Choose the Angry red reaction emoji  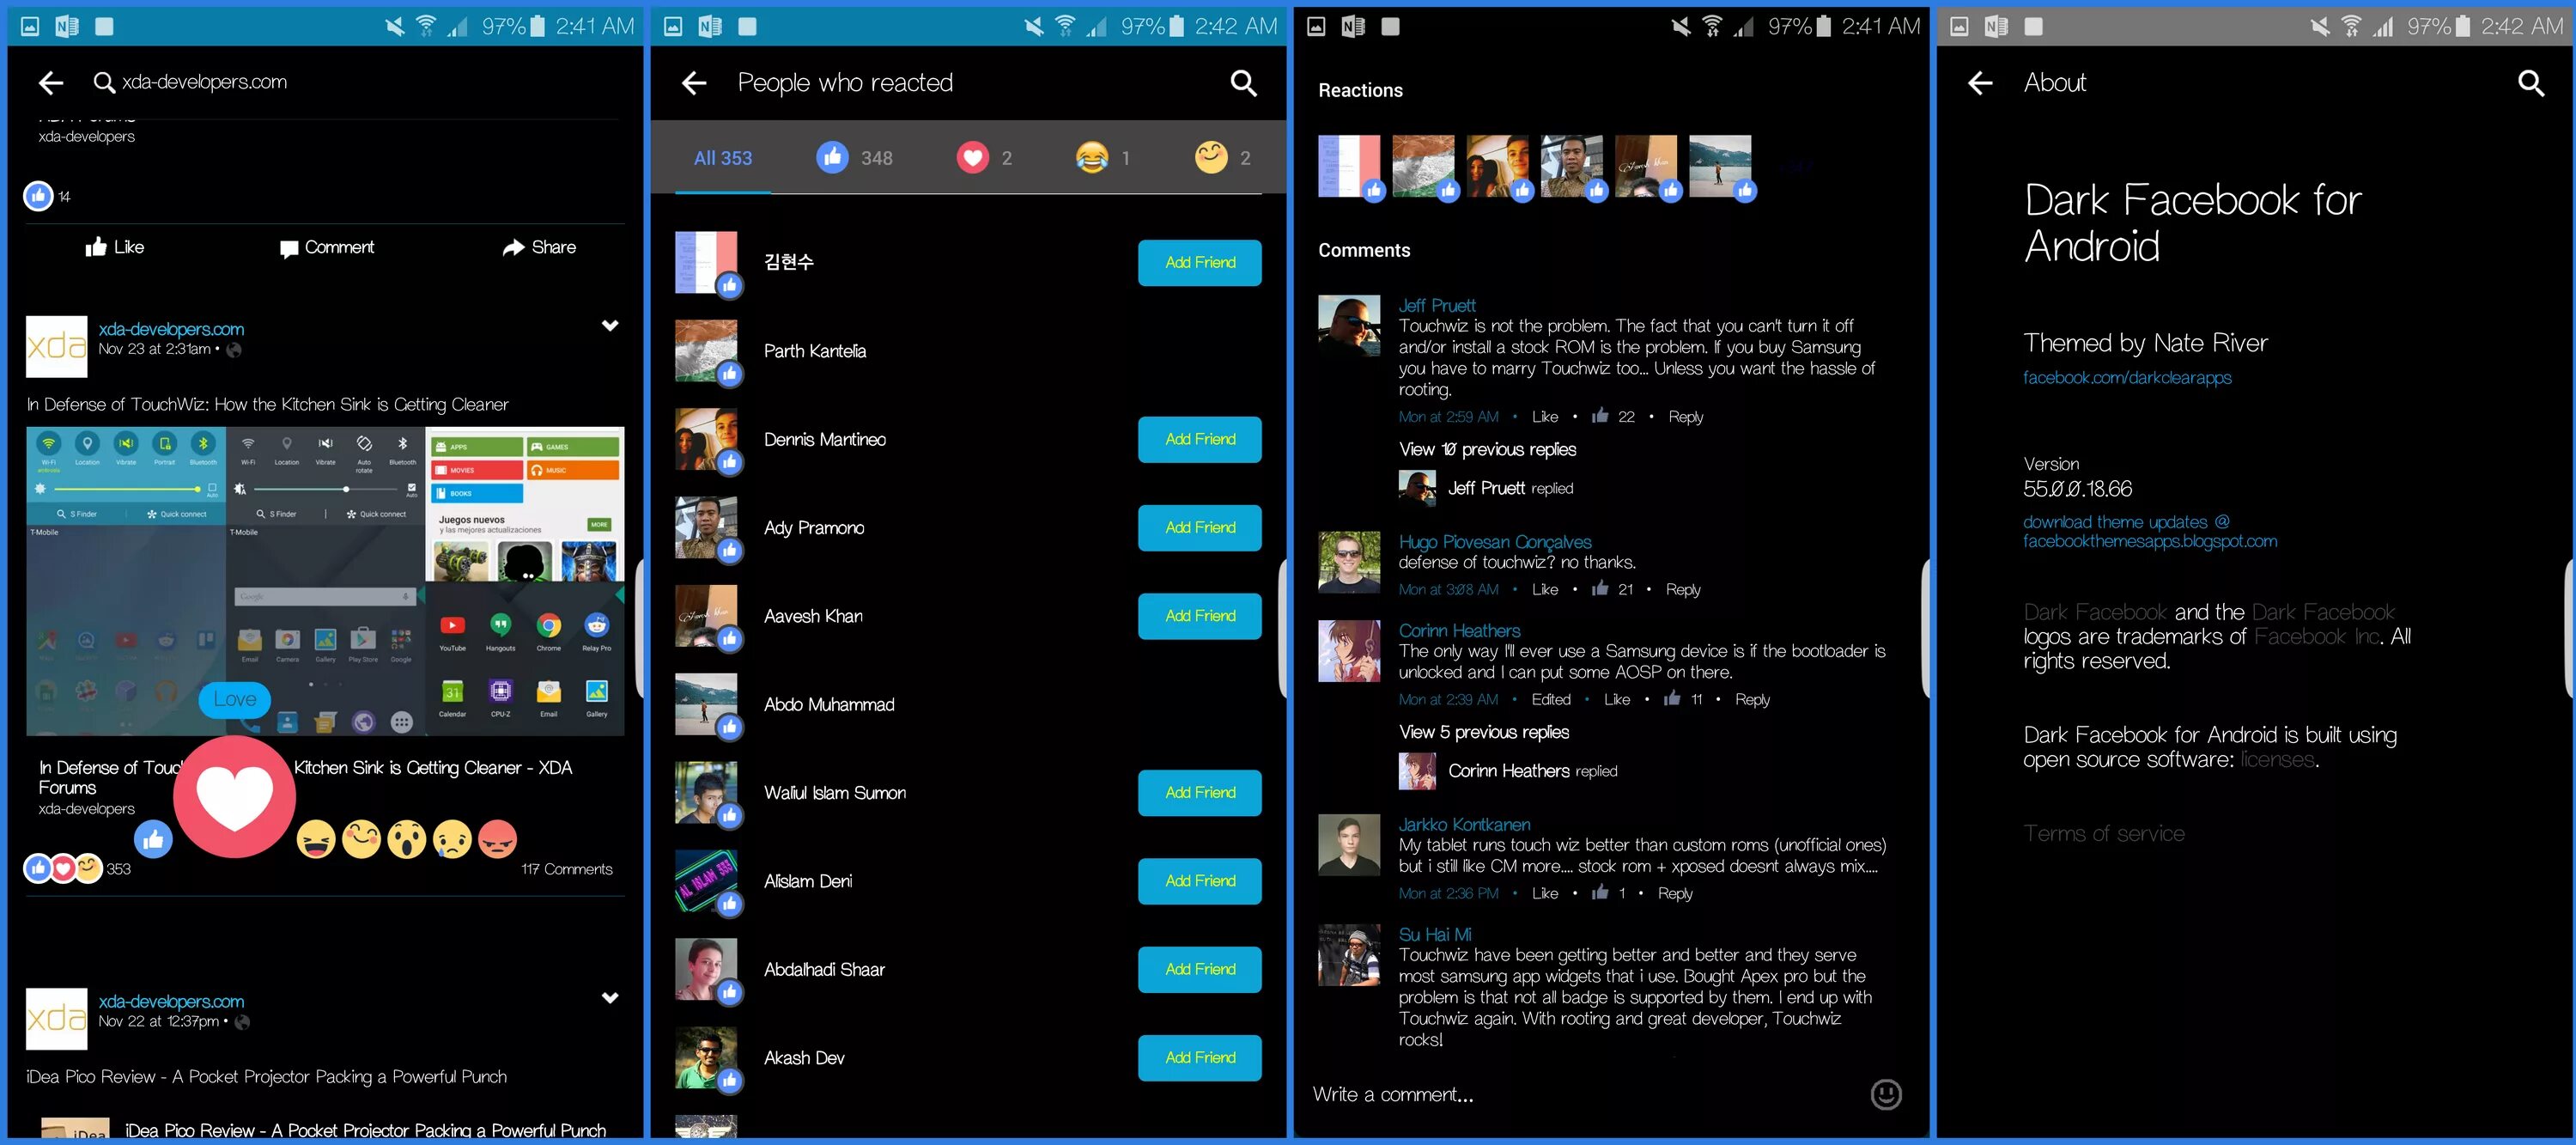click(498, 839)
